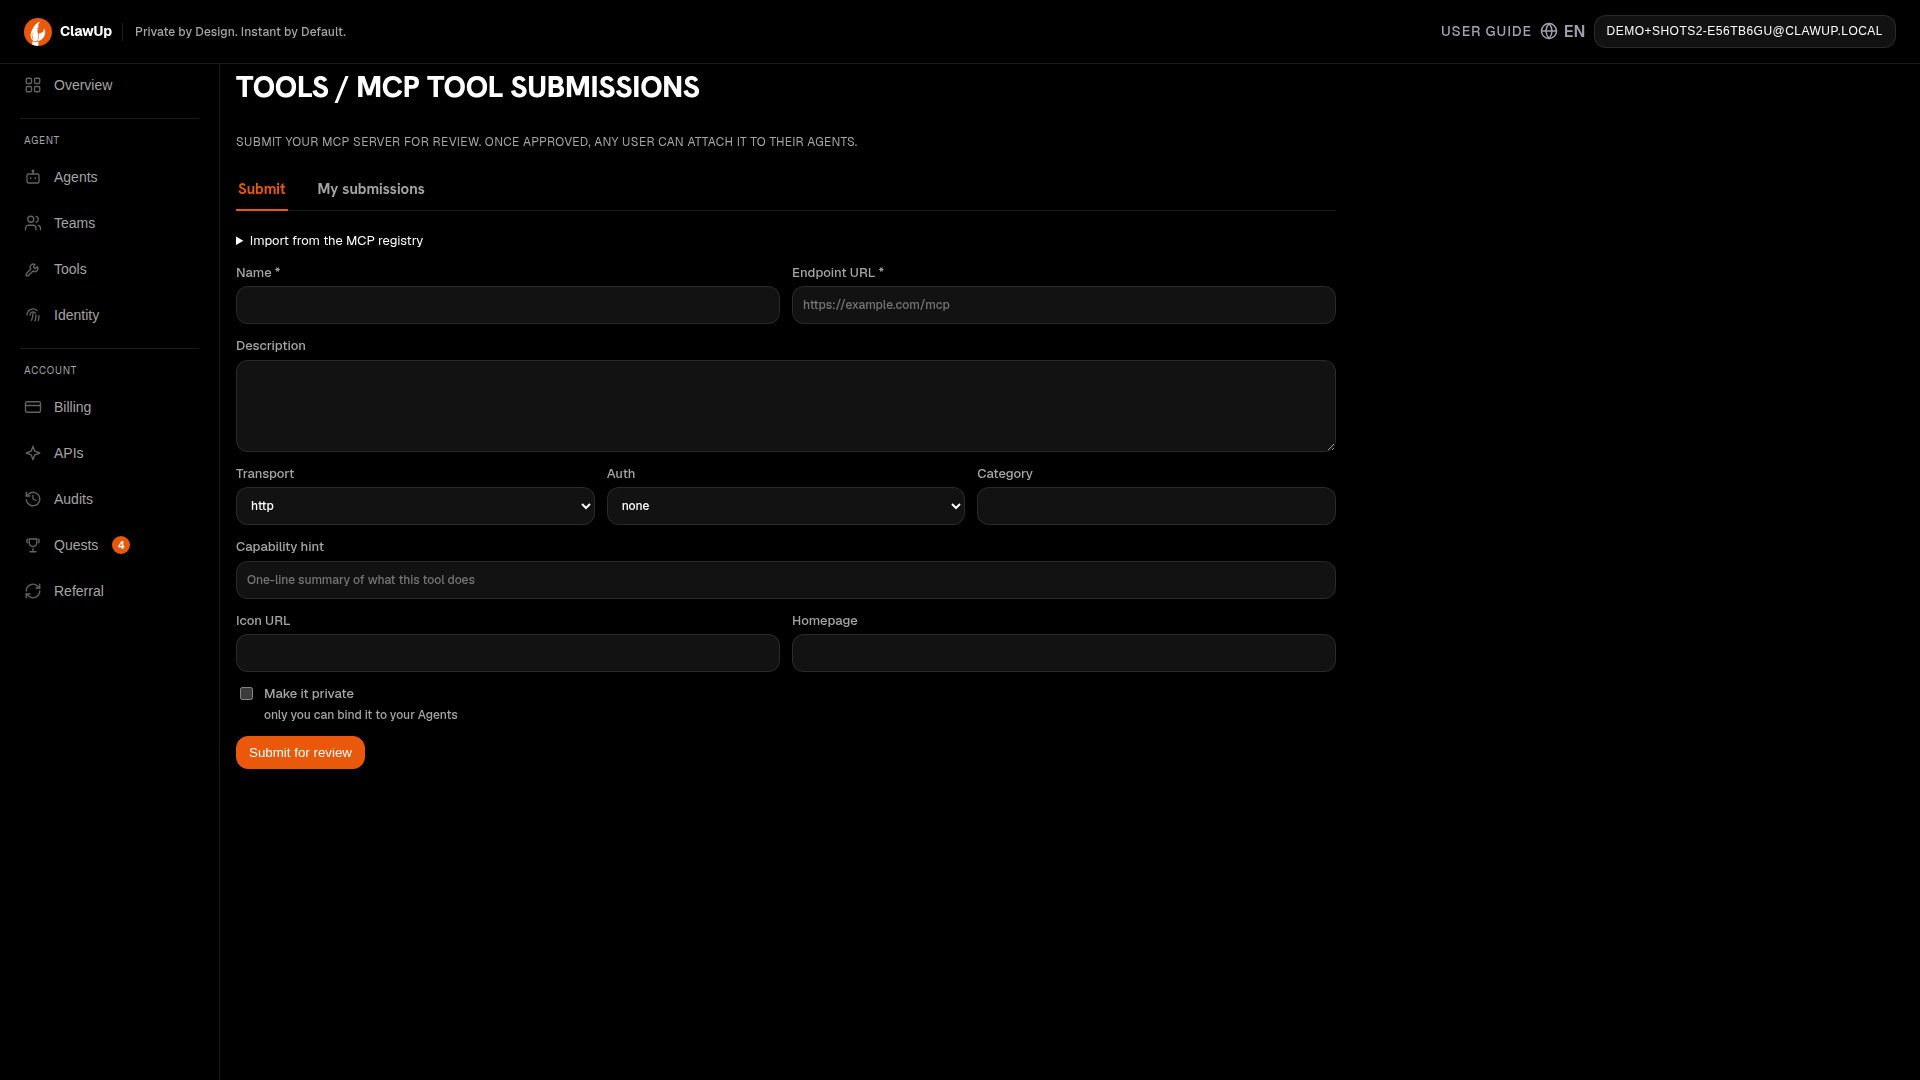Click the Description resize handle corner

[1330, 446]
